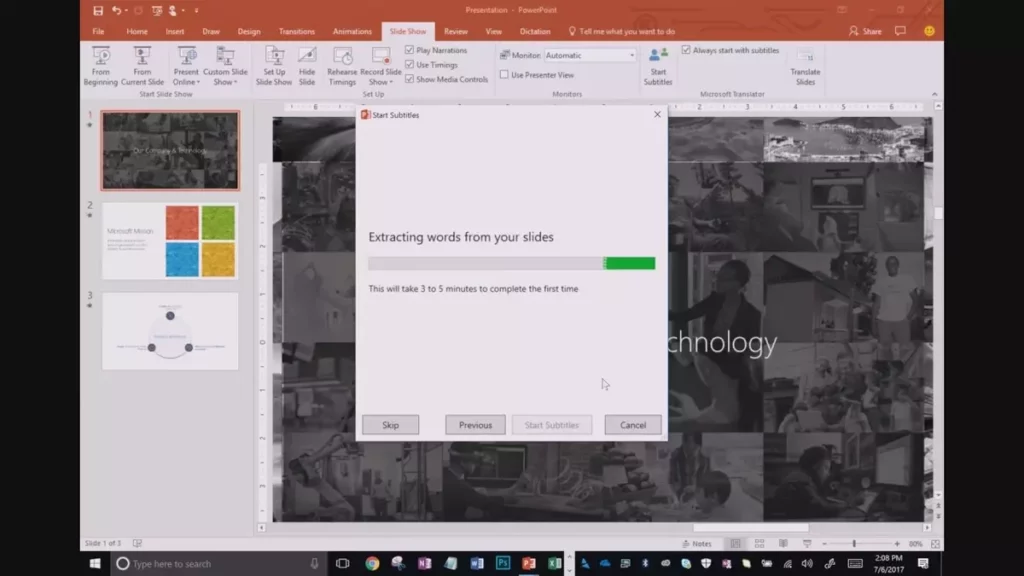Image resolution: width=1024 pixels, height=576 pixels.
Task: Switch to the Design tab
Action: [249, 31]
